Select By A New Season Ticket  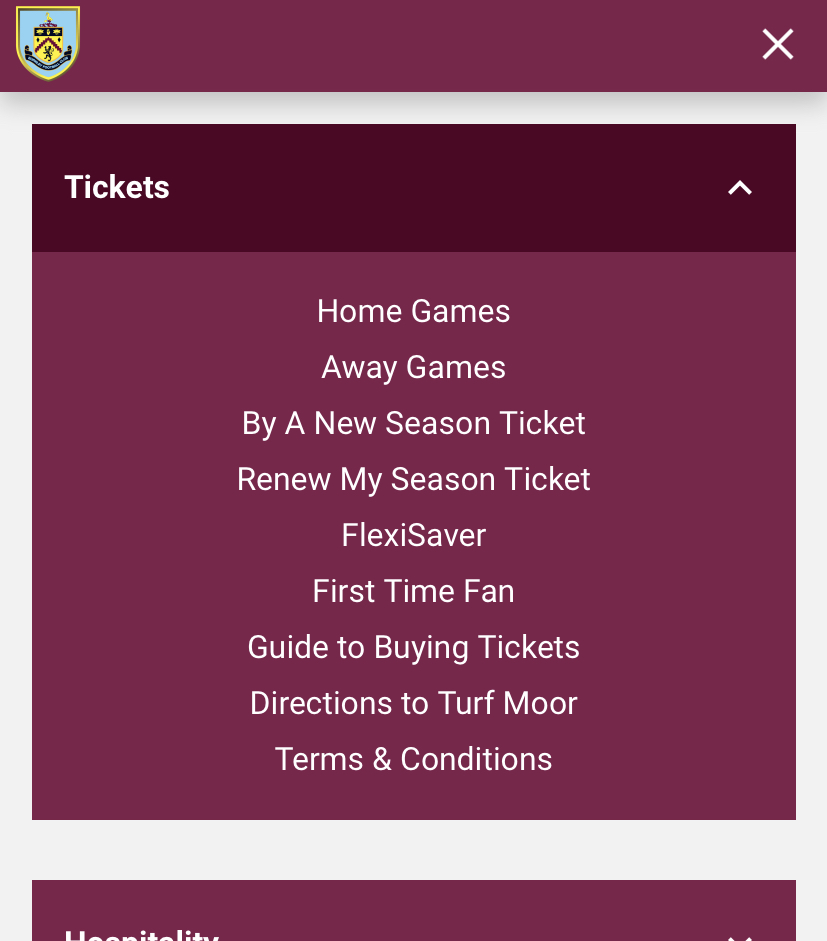pyautogui.click(x=414, y=423)
